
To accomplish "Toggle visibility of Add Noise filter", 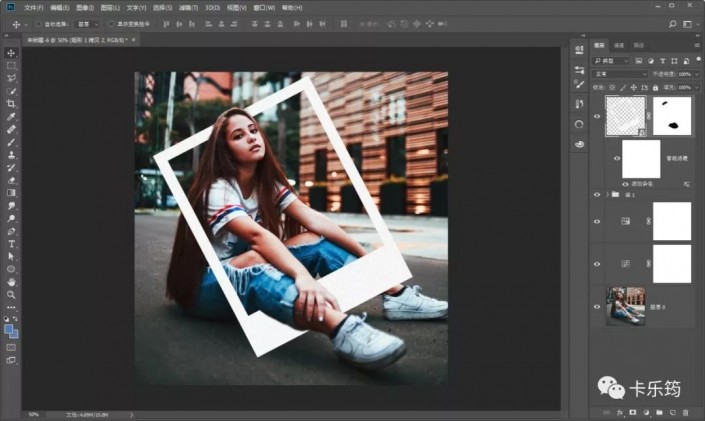I will click(625, 184).
